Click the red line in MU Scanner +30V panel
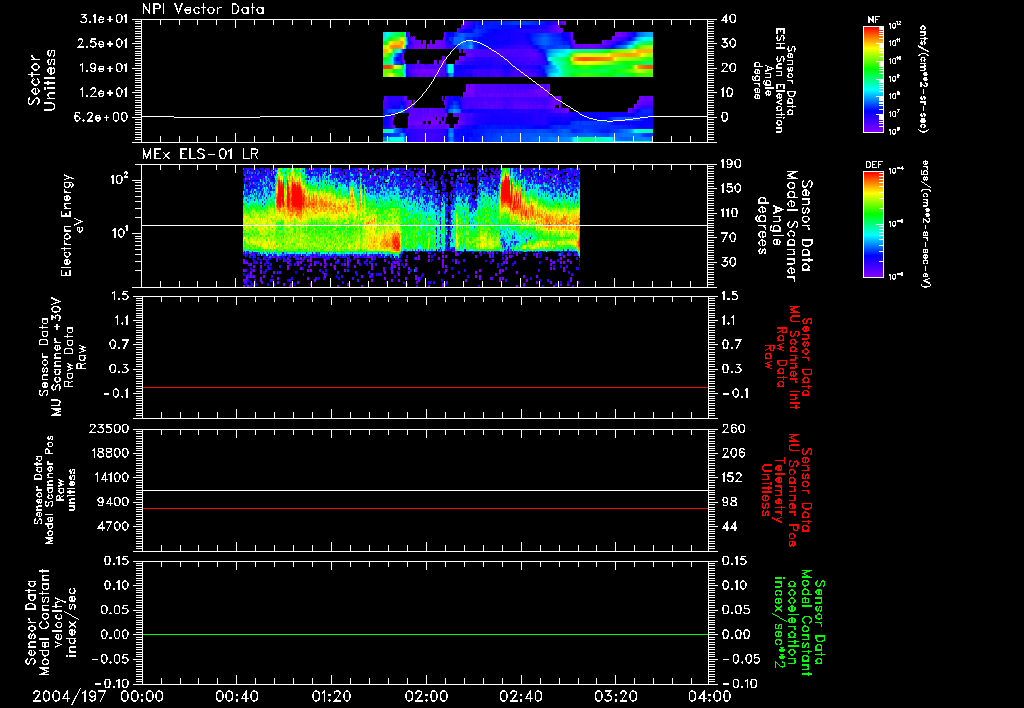This screenshot has height=708, width=1024. (x=425, y=387)
